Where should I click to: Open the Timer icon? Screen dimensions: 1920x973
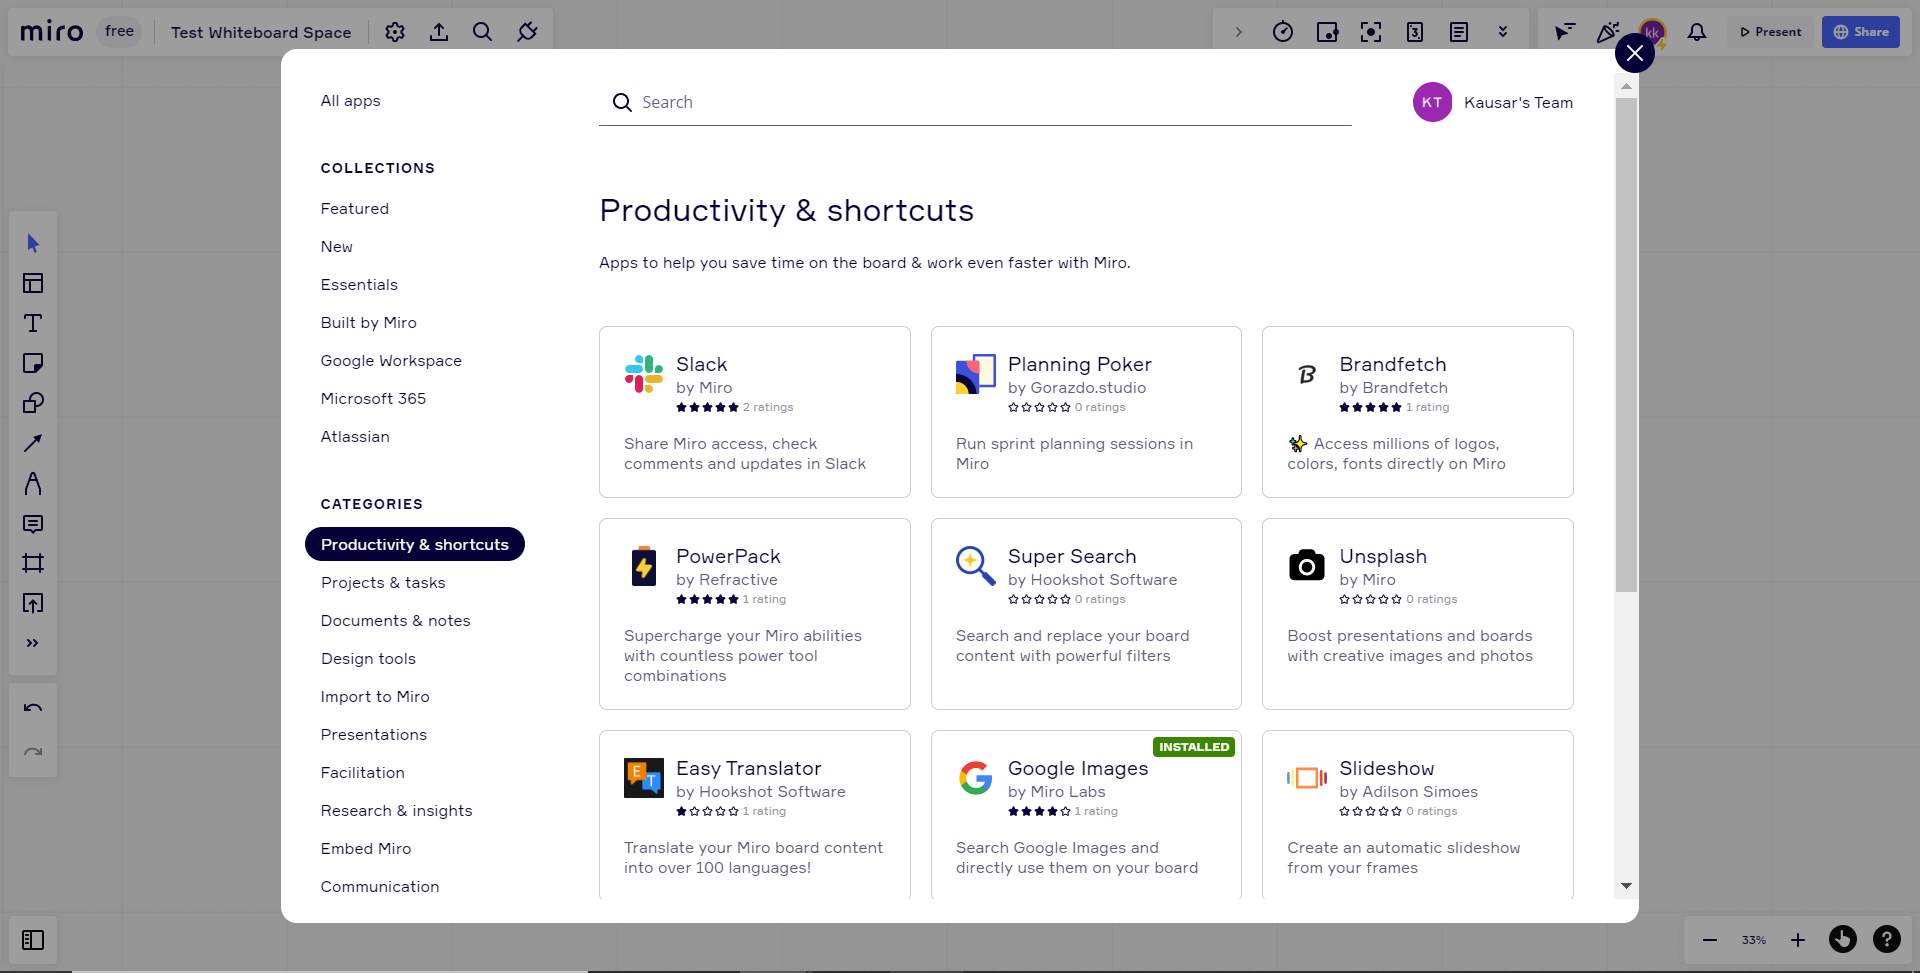click(x=1283, y=32)
